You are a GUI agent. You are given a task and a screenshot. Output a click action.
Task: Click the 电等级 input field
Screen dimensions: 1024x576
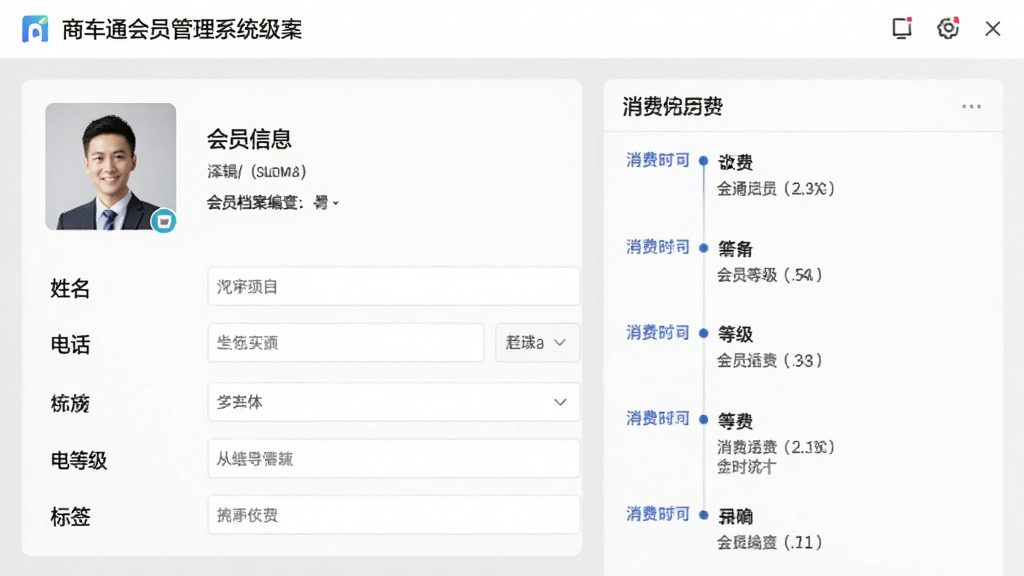pos(394,458)
